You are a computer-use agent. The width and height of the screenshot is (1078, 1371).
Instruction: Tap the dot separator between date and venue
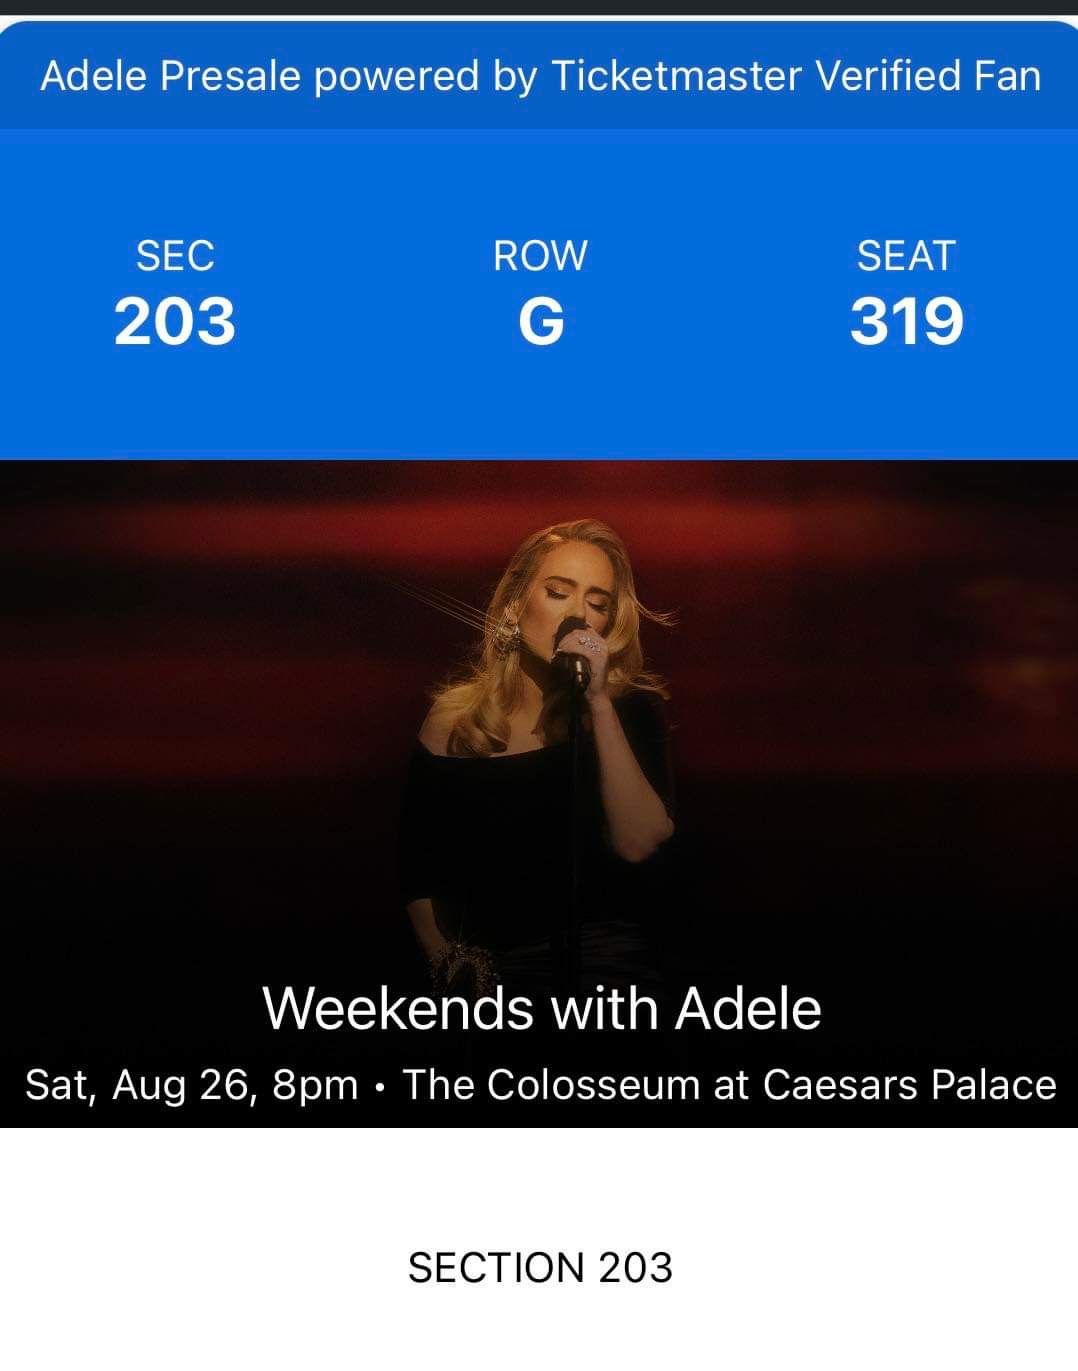380,1086
